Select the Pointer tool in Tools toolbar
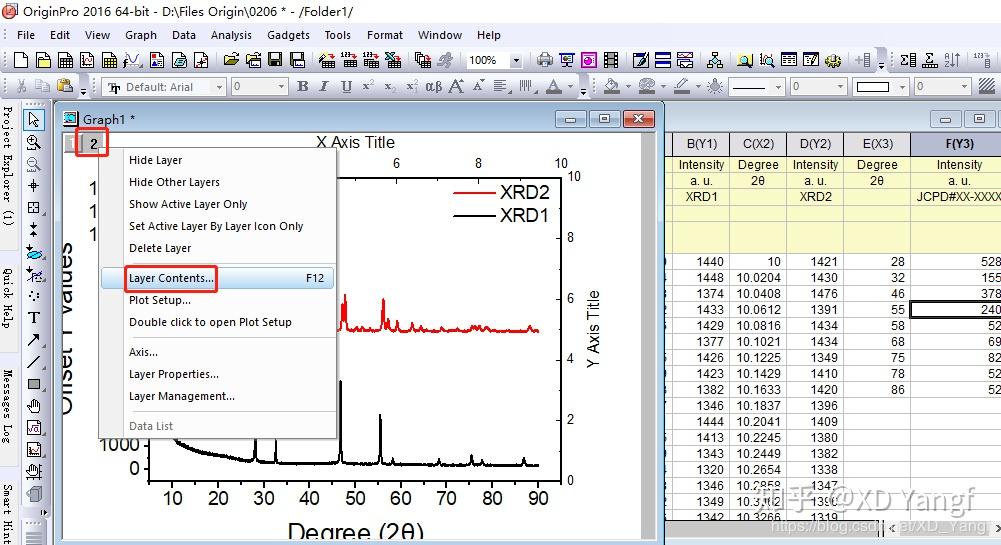 click(34, 119)
